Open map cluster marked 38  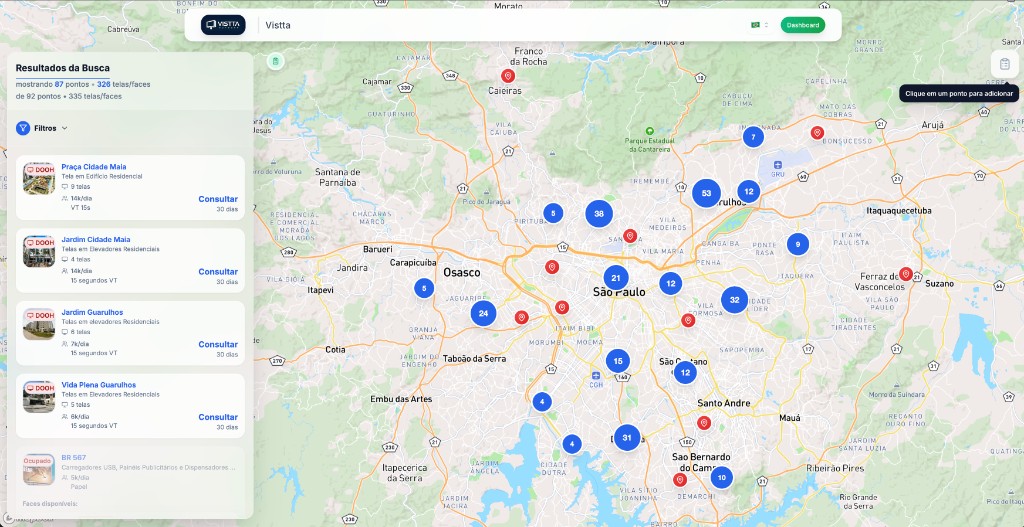(x=599, y=214)
